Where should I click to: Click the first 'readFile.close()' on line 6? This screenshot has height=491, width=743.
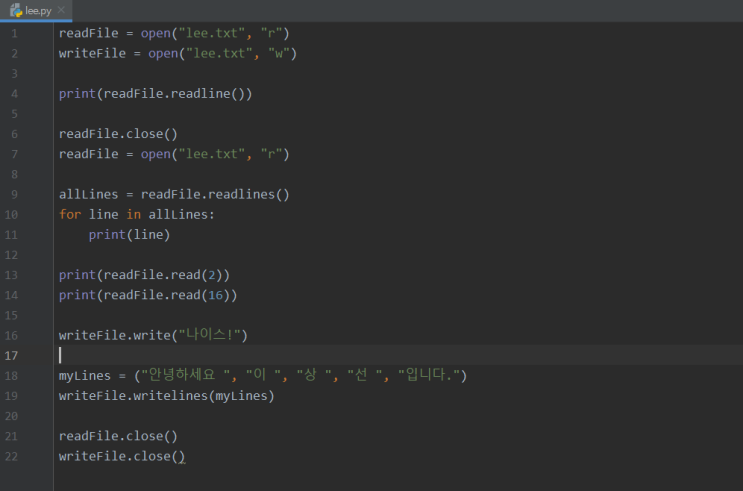pos(118,134)
